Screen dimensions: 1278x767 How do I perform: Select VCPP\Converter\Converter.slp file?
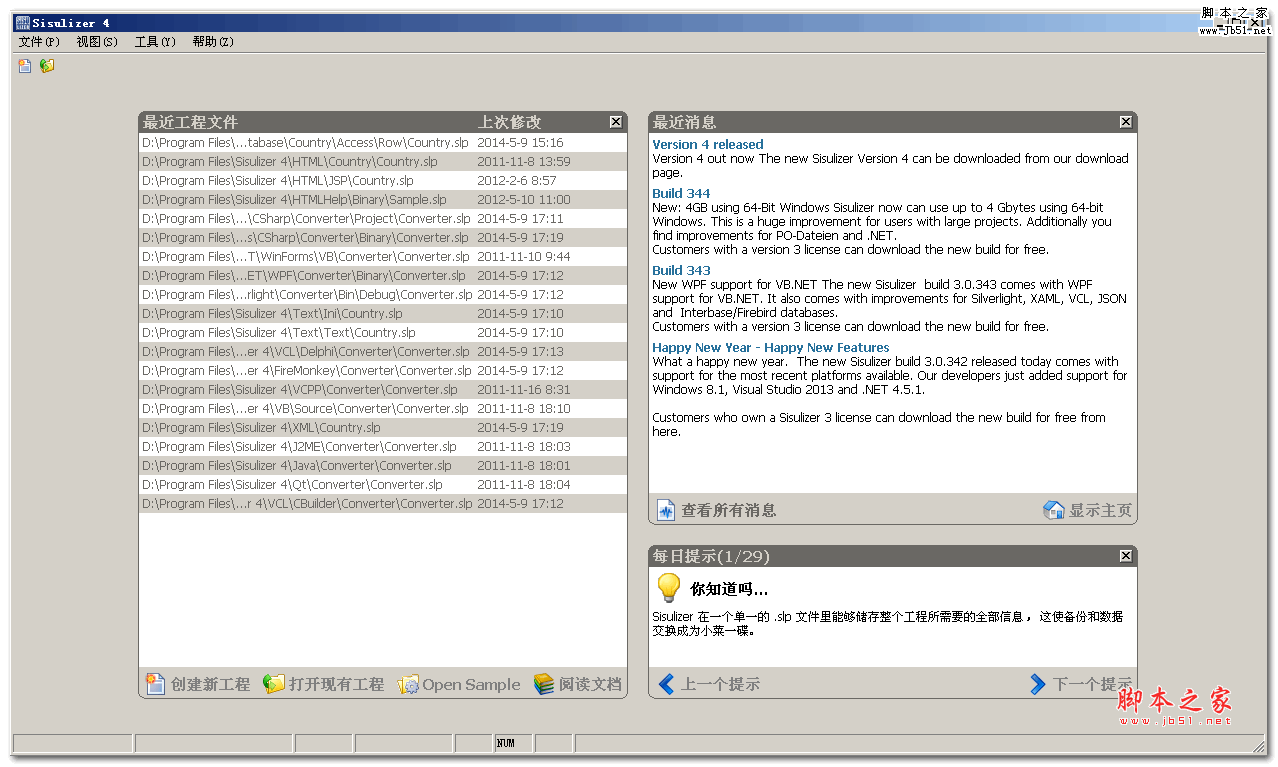(383, 390)
